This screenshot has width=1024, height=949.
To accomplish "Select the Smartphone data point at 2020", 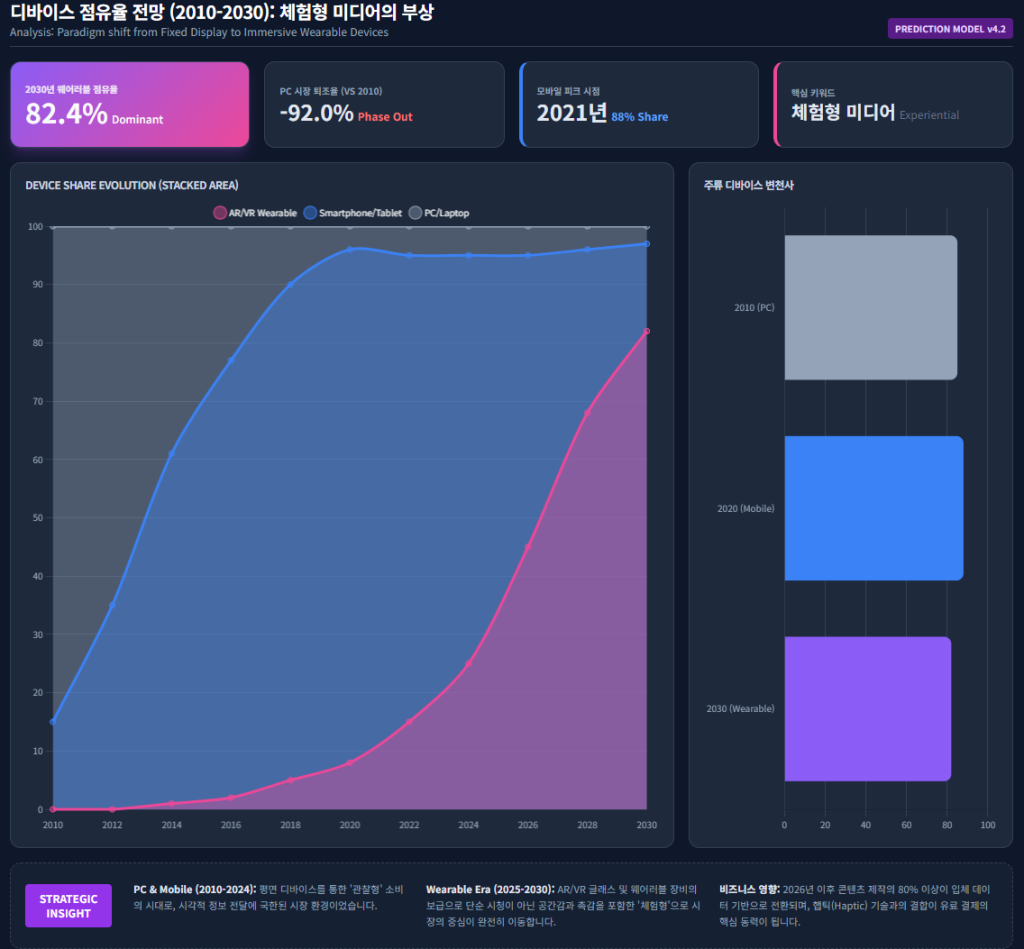I will click(350, 249).
